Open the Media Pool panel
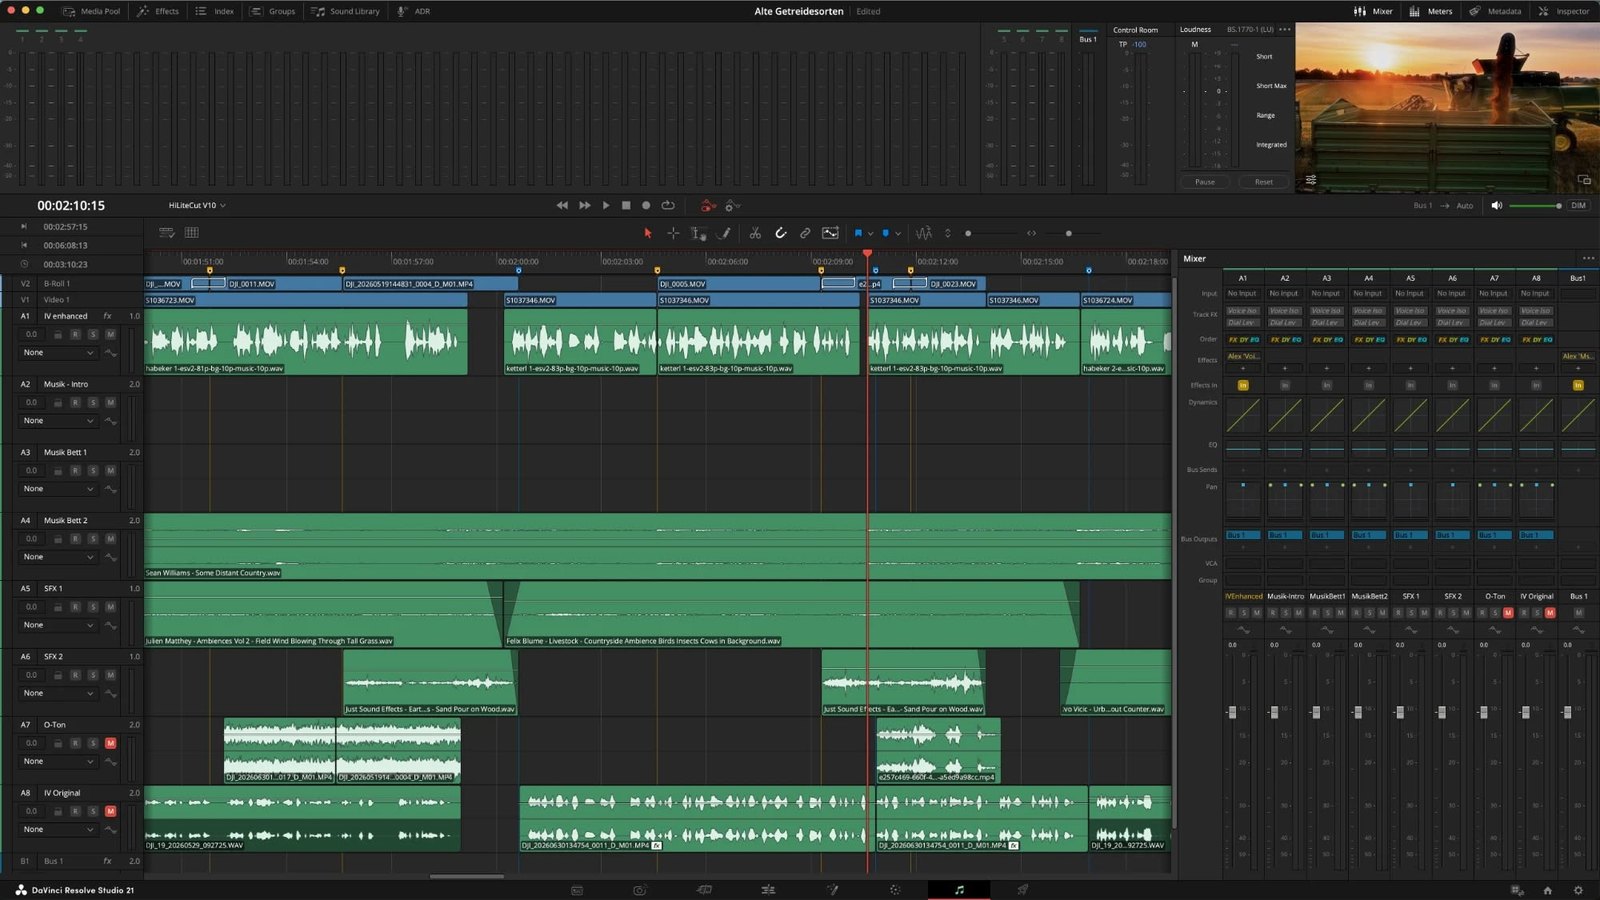The image size is (1600, 900). 91,11
